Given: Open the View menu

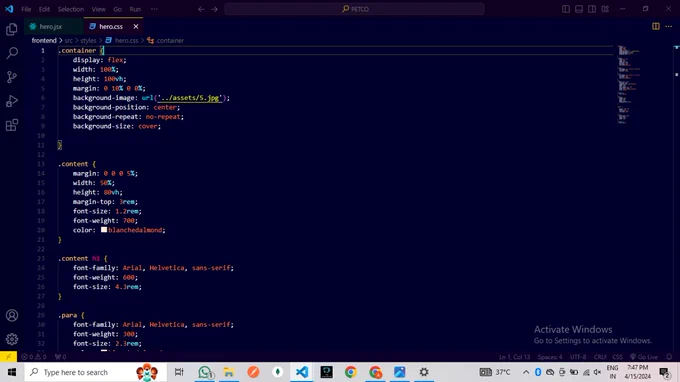Looking at the screenshot, I should click(98, 9).
